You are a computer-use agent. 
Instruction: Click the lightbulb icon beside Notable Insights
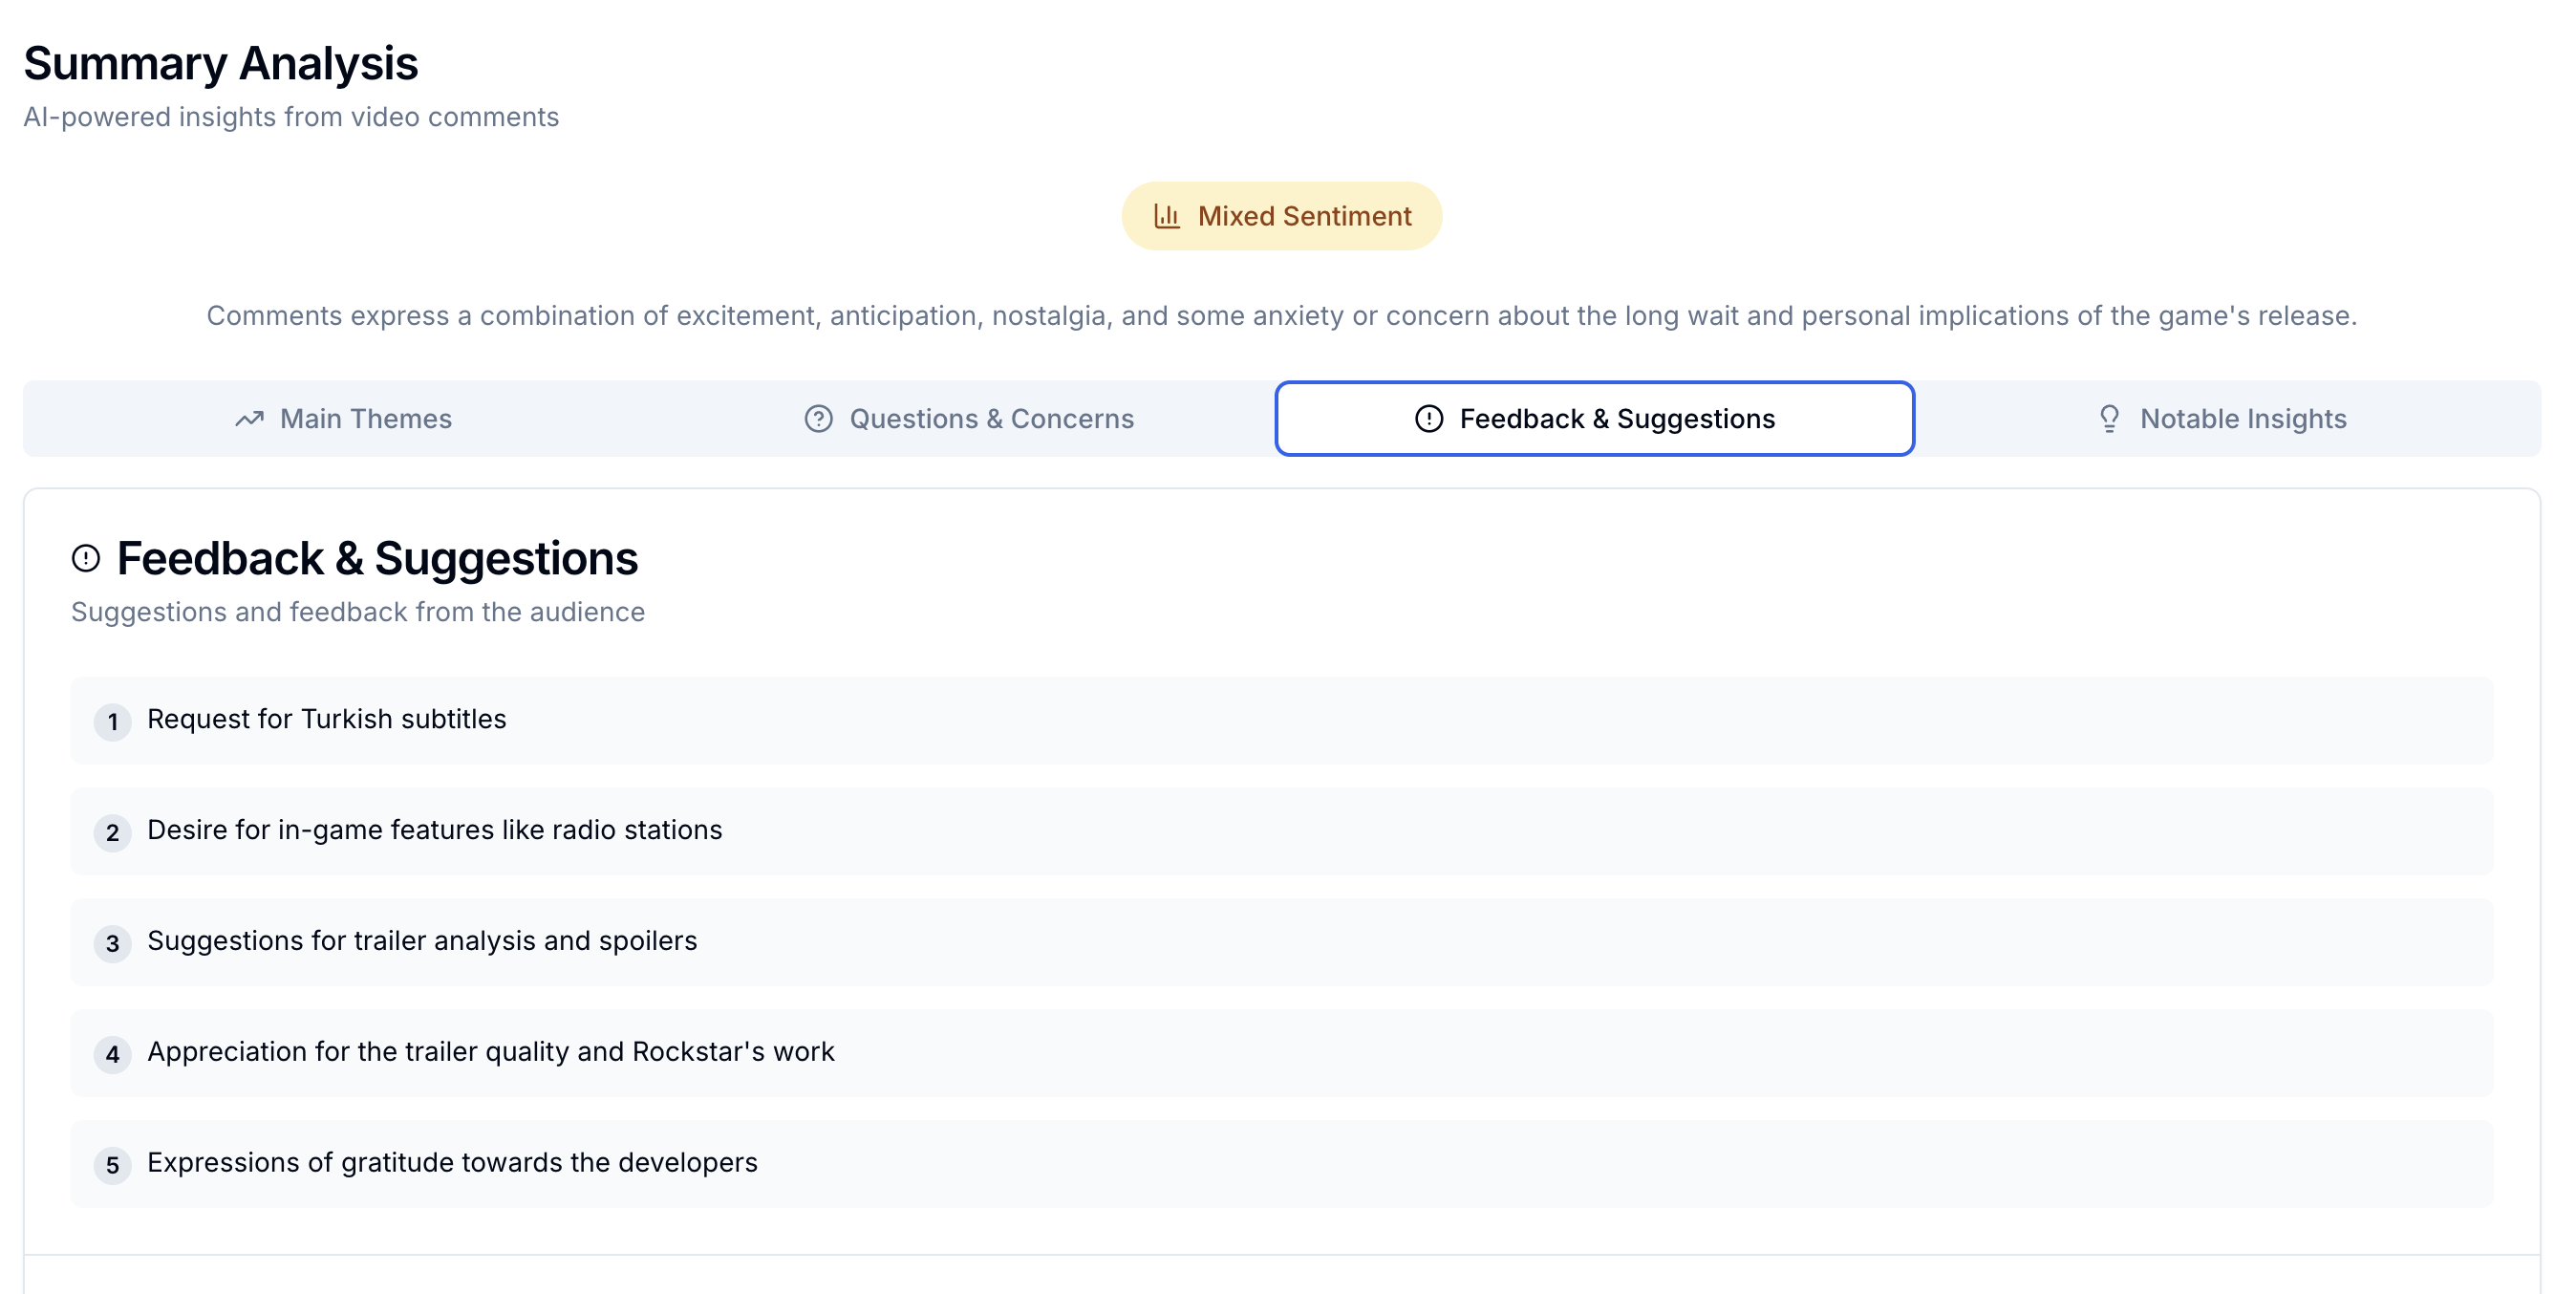[2108, 419]
